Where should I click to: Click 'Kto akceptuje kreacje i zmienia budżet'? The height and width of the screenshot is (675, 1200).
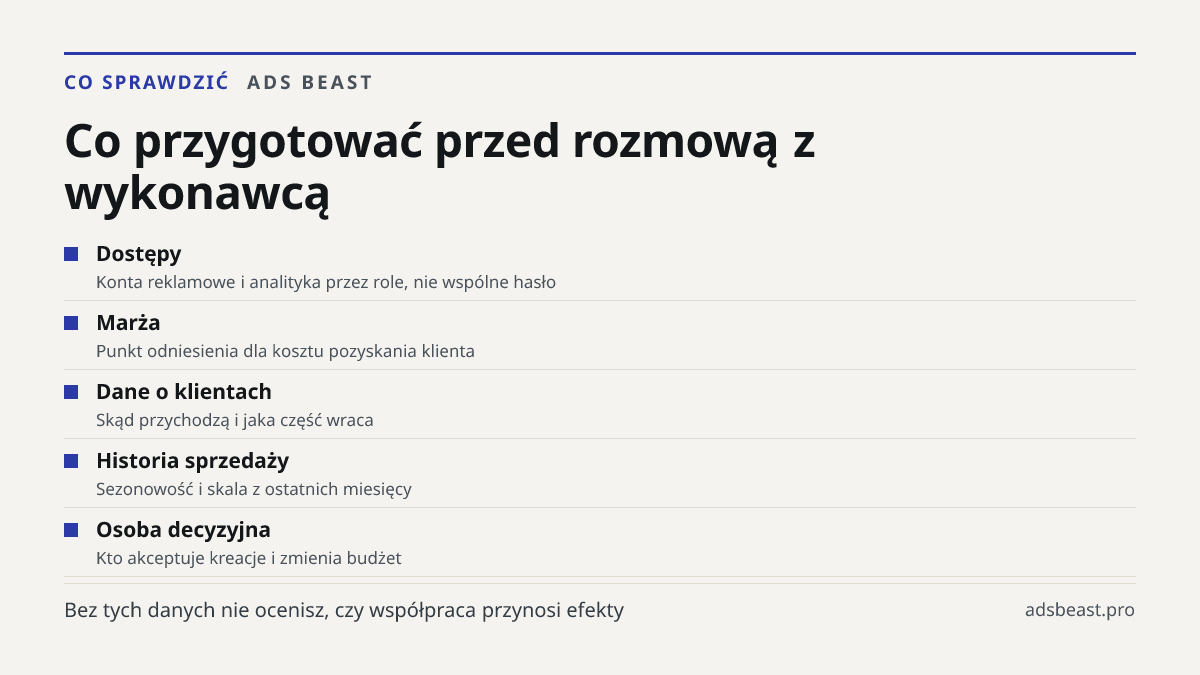point(249,558)
